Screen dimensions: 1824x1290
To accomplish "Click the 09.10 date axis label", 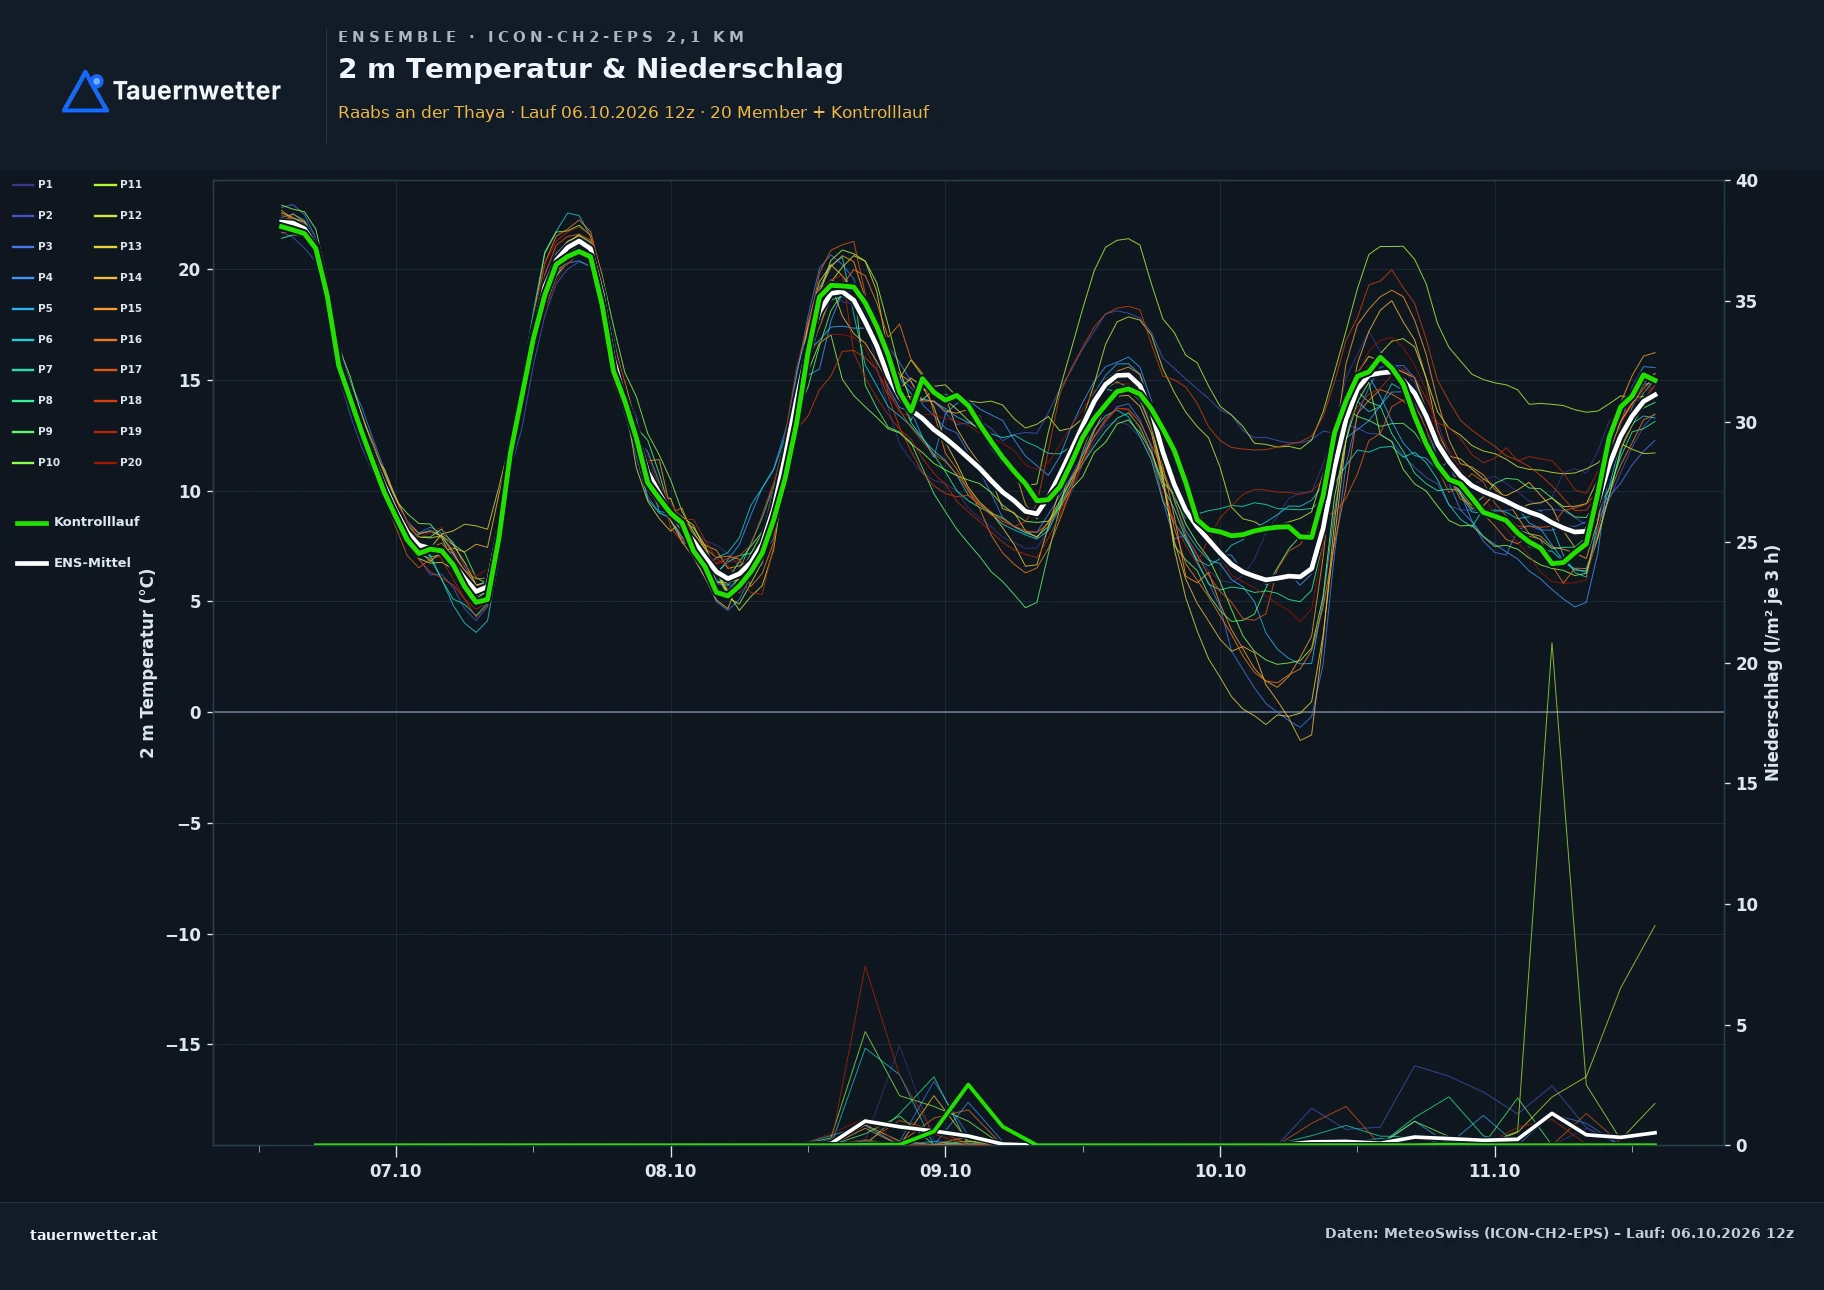I will 945,1171.
